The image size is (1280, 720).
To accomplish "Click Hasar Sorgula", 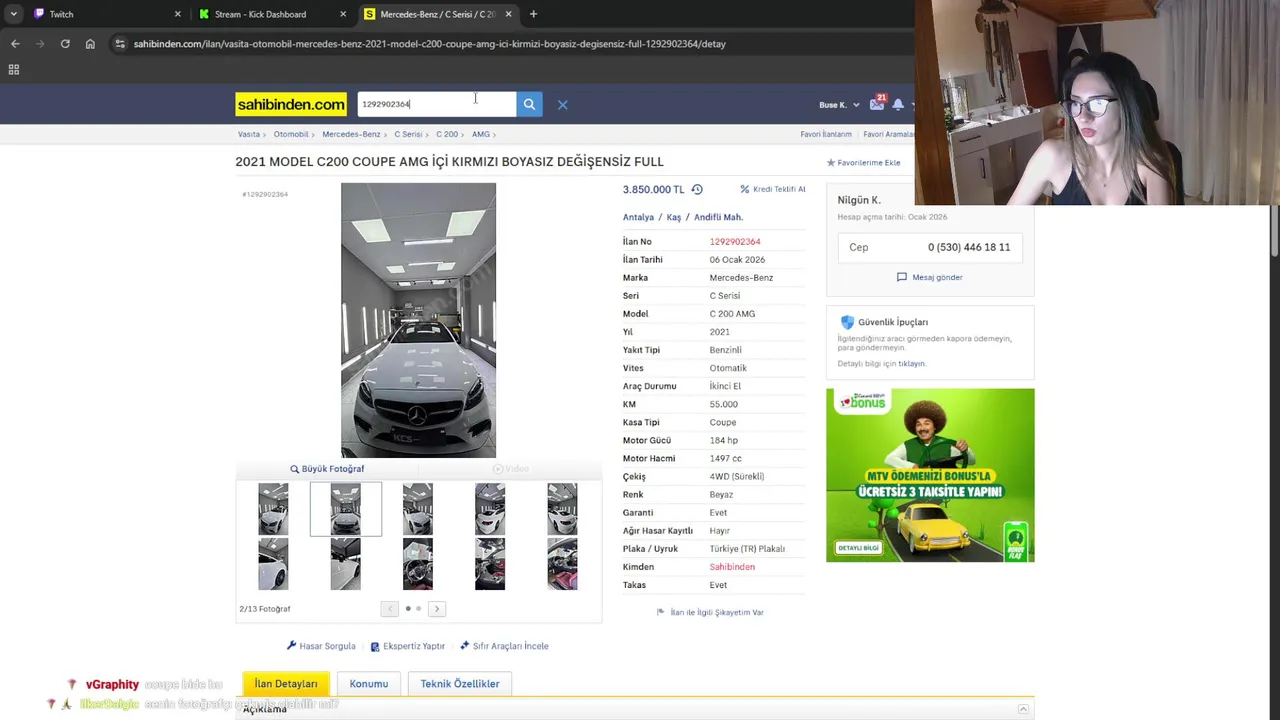I will pos(321,646).
